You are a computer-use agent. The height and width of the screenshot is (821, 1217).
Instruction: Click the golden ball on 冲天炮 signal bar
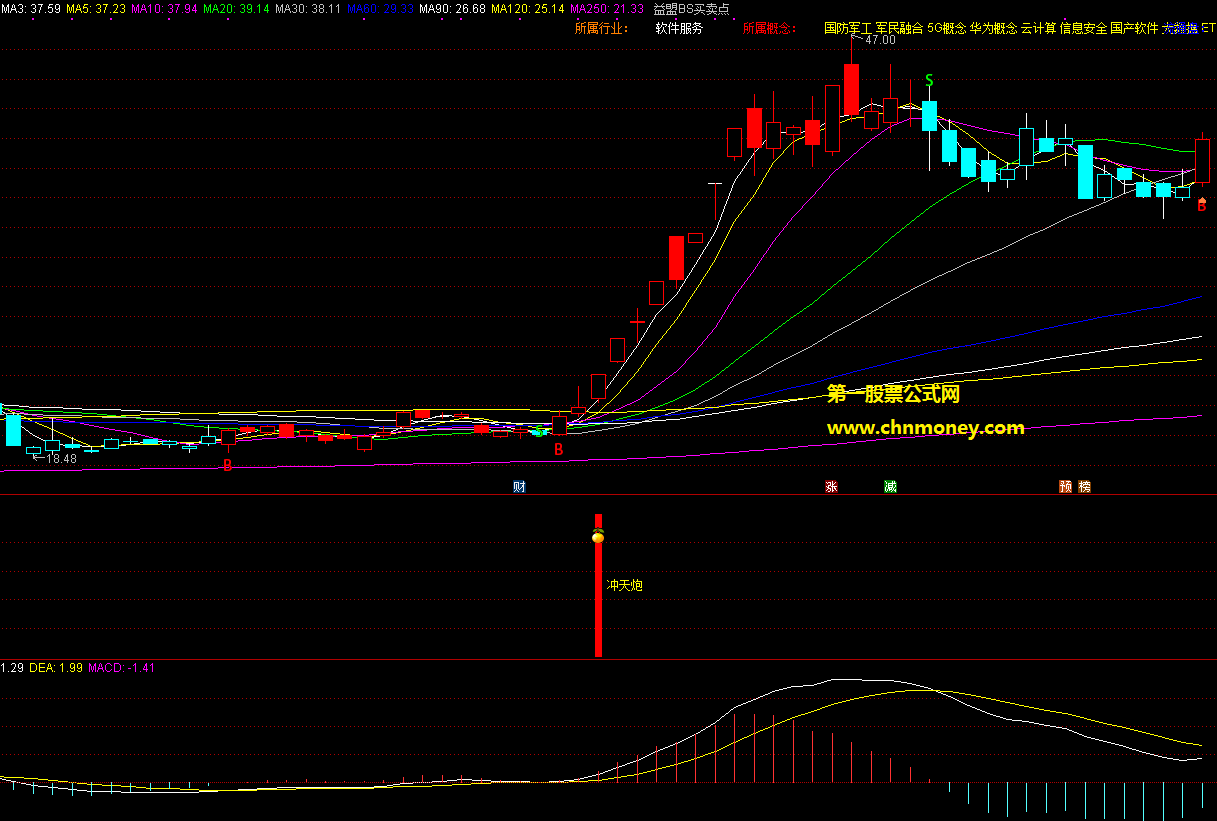click(598, 537)
